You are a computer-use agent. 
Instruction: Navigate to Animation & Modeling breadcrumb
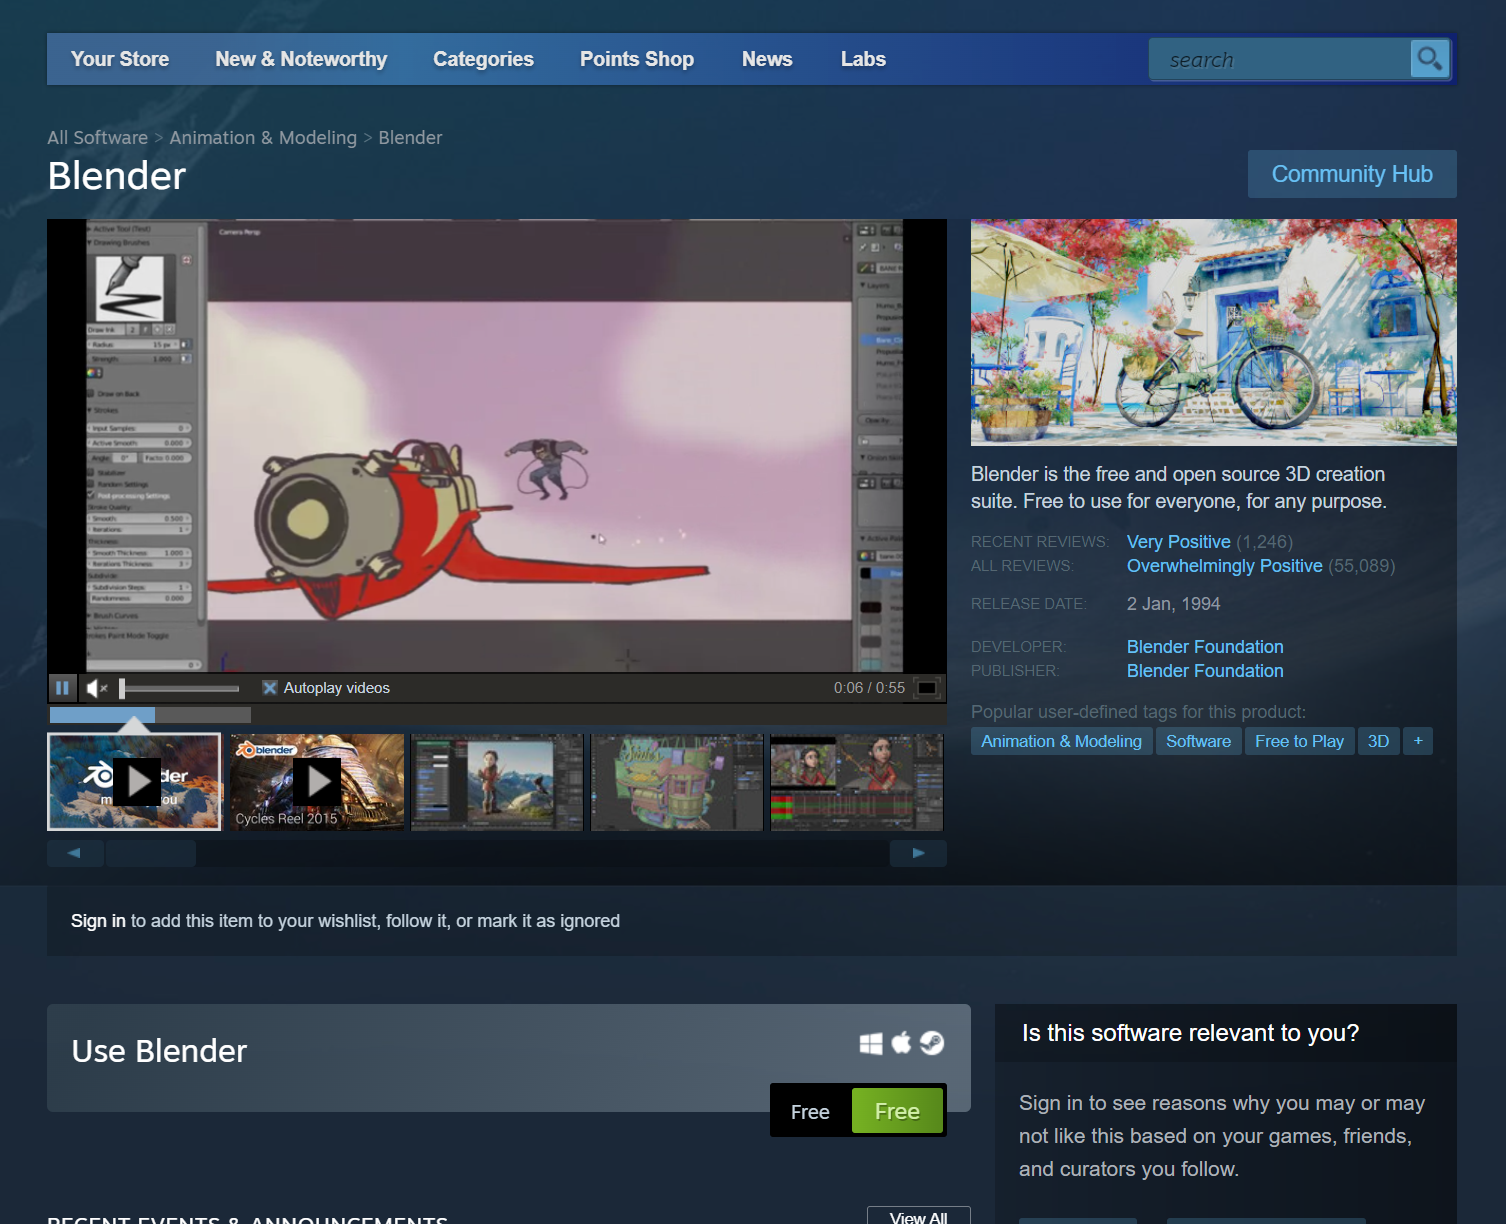click(x=263, y=138)
